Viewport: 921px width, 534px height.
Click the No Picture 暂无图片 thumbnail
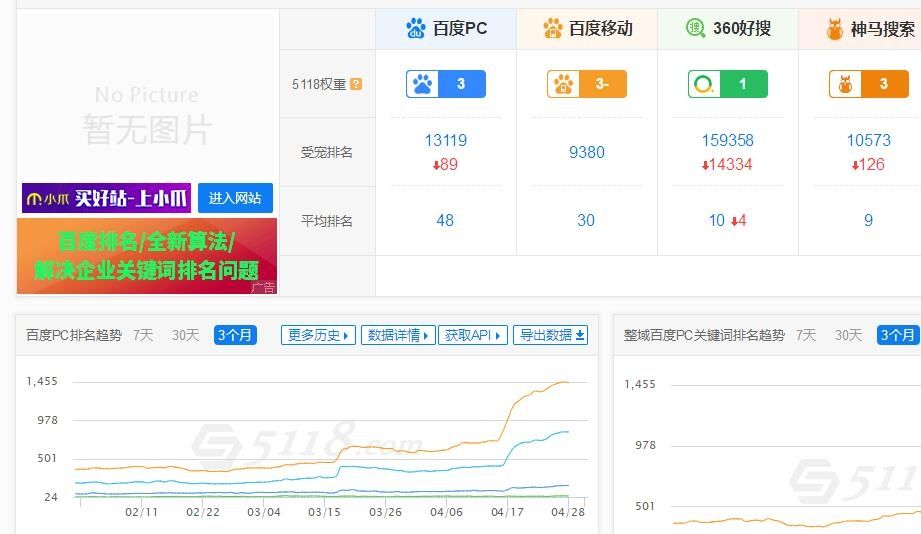[147, 115]
